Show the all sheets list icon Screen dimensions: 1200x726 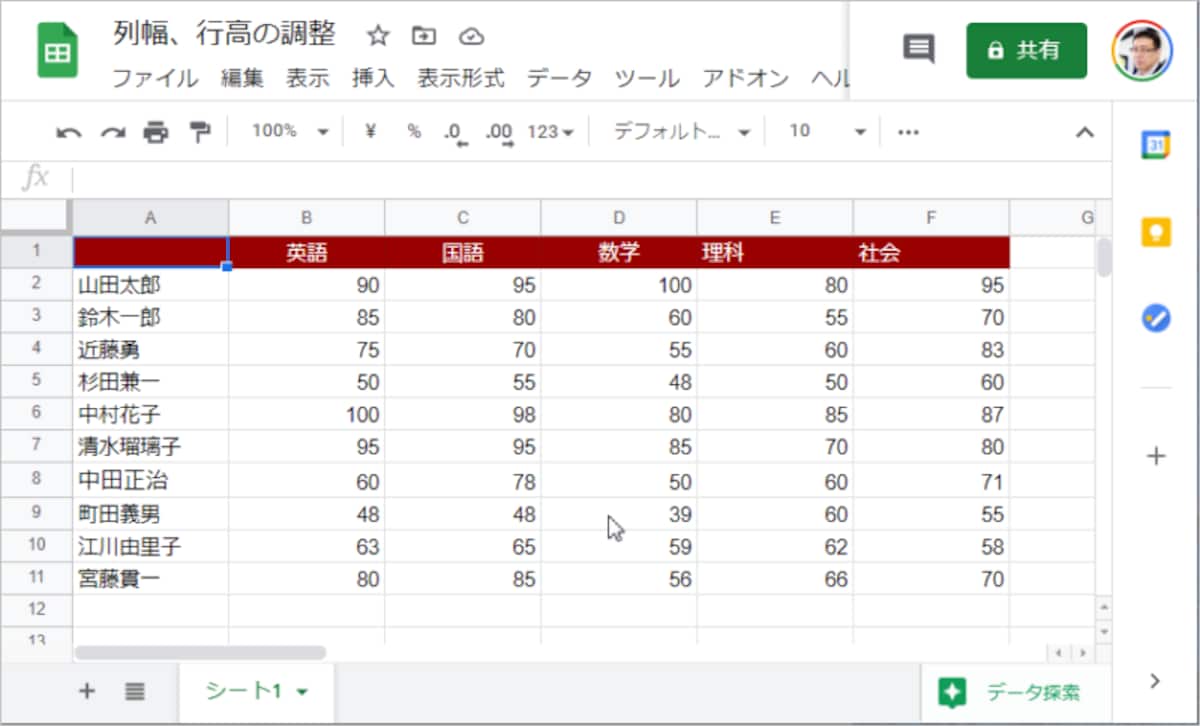tap(136, 691)
